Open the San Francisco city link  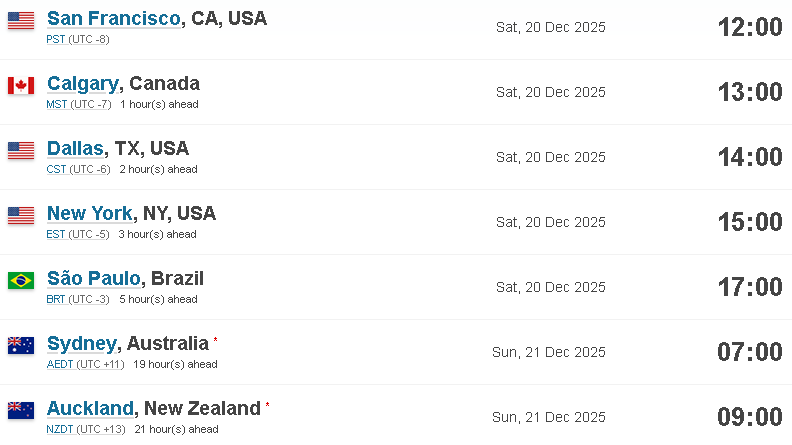114,18
